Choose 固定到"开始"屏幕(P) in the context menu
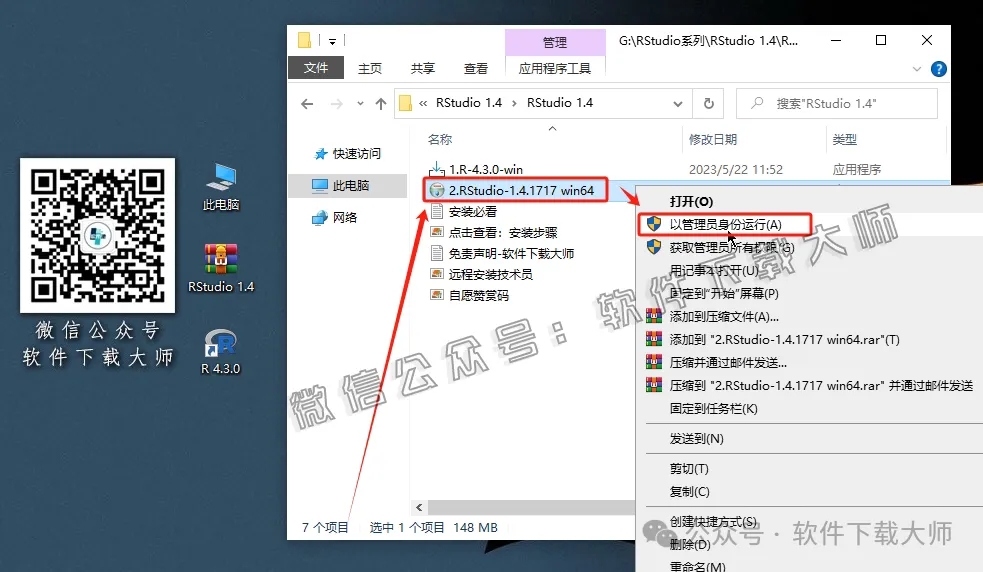Image resolution: width=983 pixels, height=572 pixels. point(724,294)
